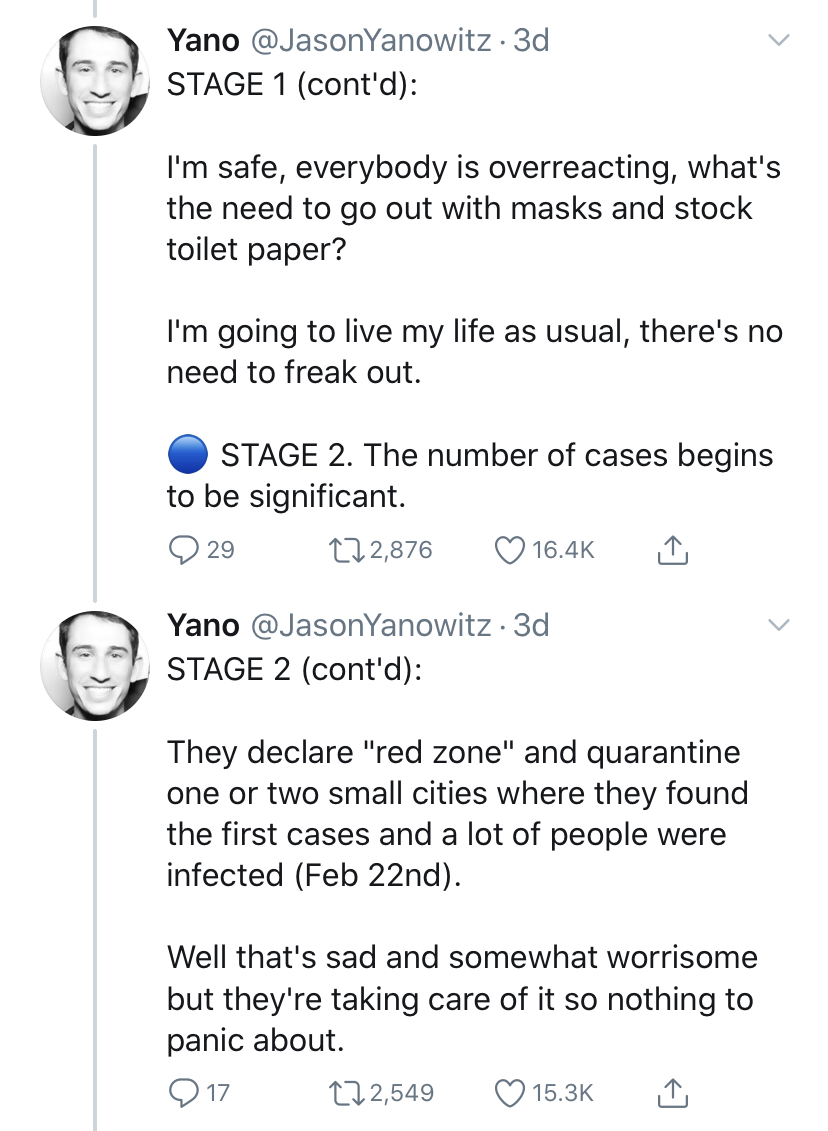Open dropdown menu on STAGE 2 tweet
Viewport: 828px width, 1131px height.
(777, 625)
